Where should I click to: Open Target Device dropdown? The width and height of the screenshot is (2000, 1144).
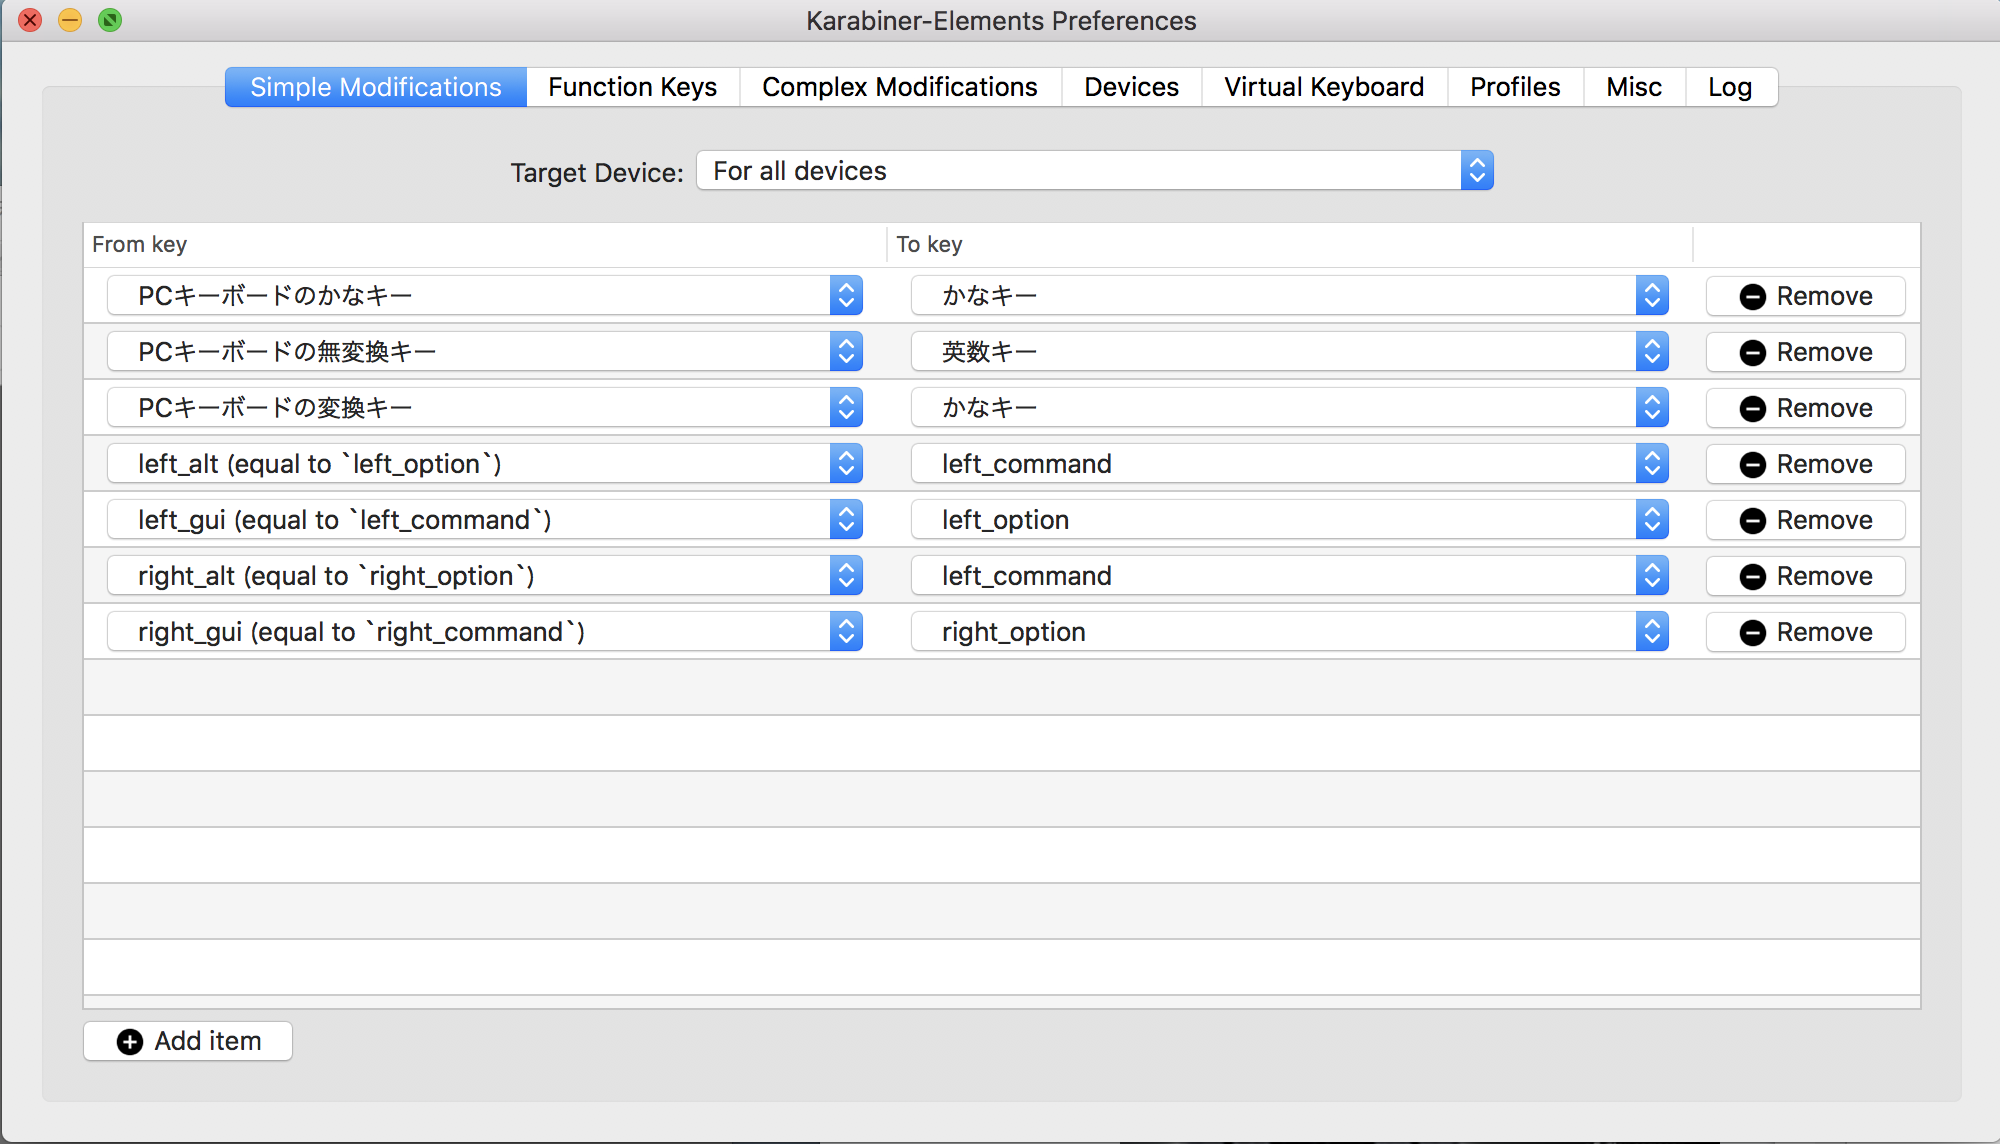tap(1095, 171)
